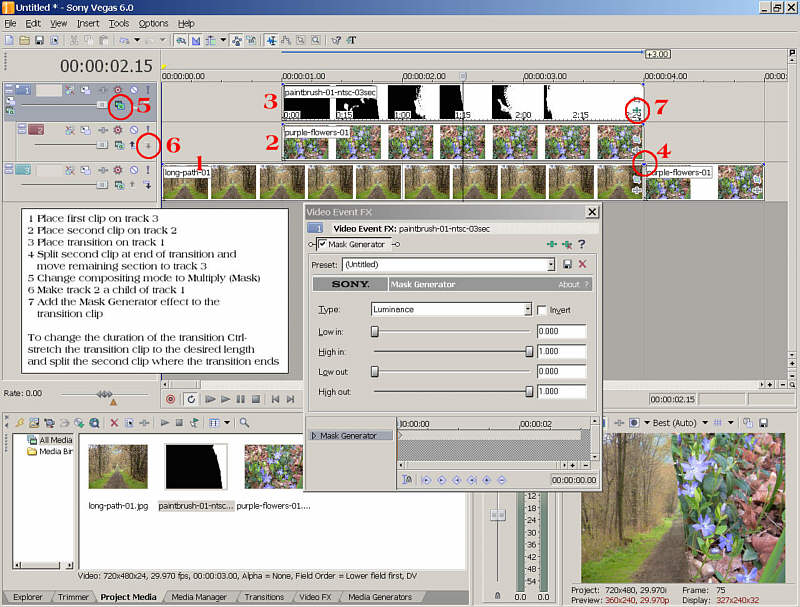Open the Tools menu

click(119, 23)
